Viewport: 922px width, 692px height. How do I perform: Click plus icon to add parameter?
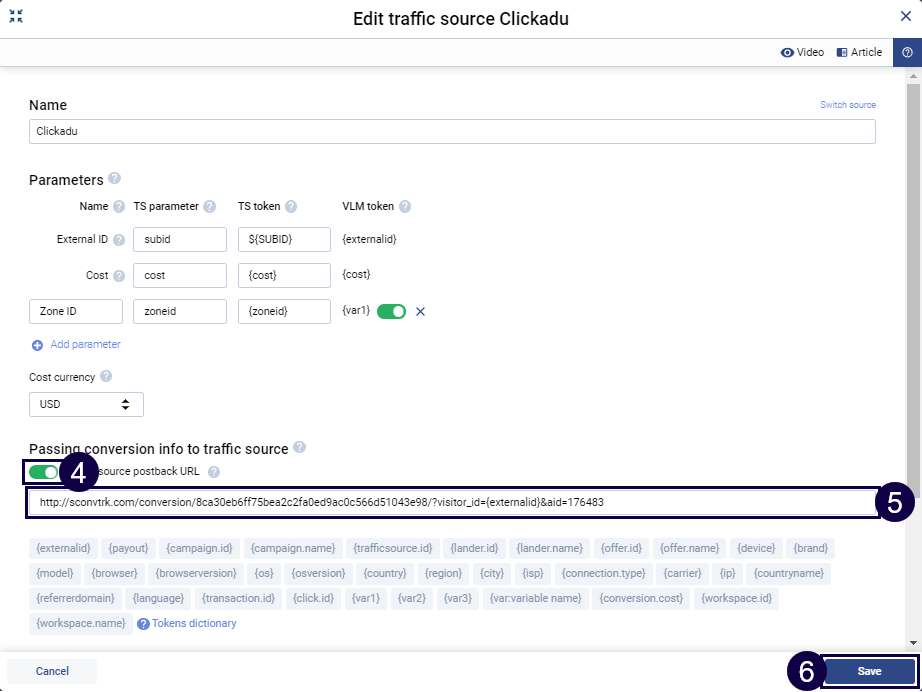38,345
